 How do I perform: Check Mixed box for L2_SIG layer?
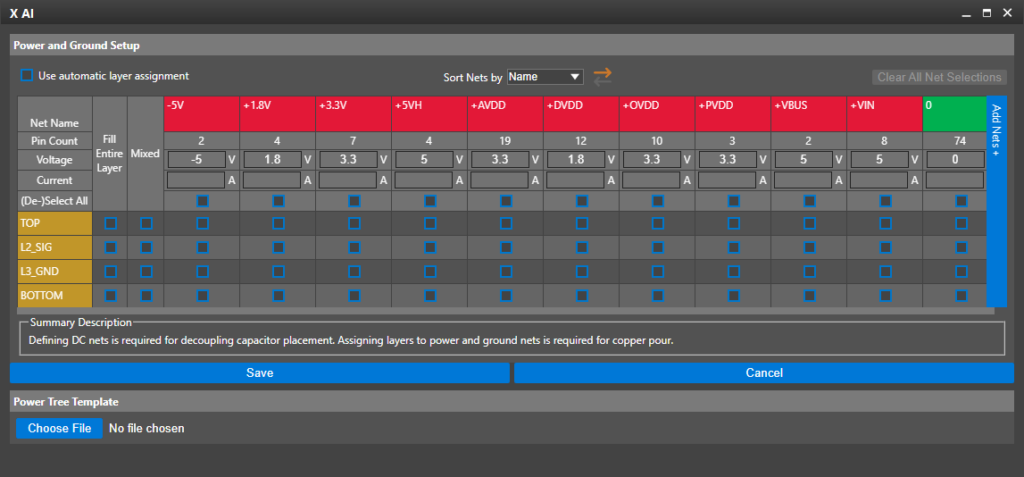pyautogui.click(x=146, y=247)
